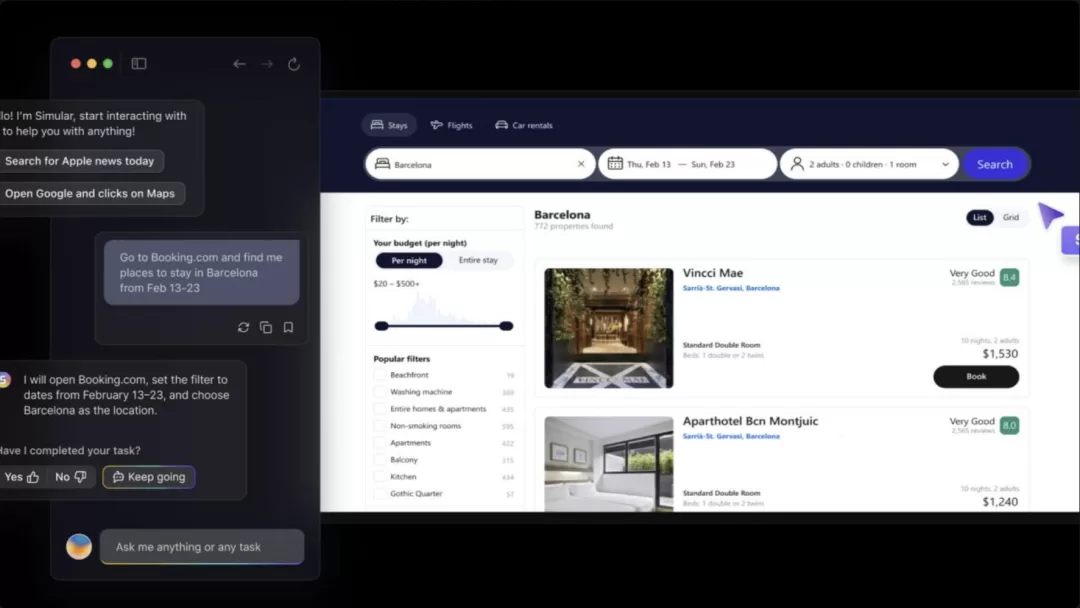Check Entire homes & apartments filter

click(x=380, y=409)
